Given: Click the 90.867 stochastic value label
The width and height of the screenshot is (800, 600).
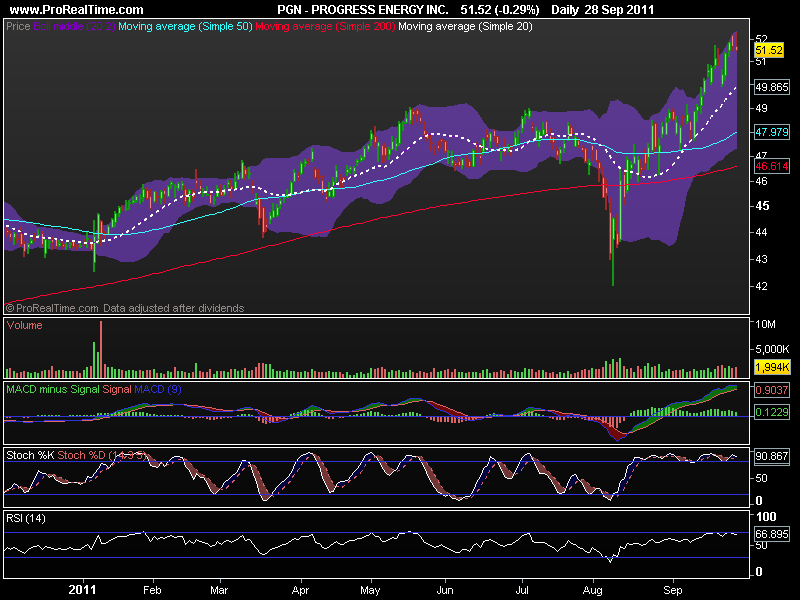Looking at the screenshot, I should coord(772,456).
